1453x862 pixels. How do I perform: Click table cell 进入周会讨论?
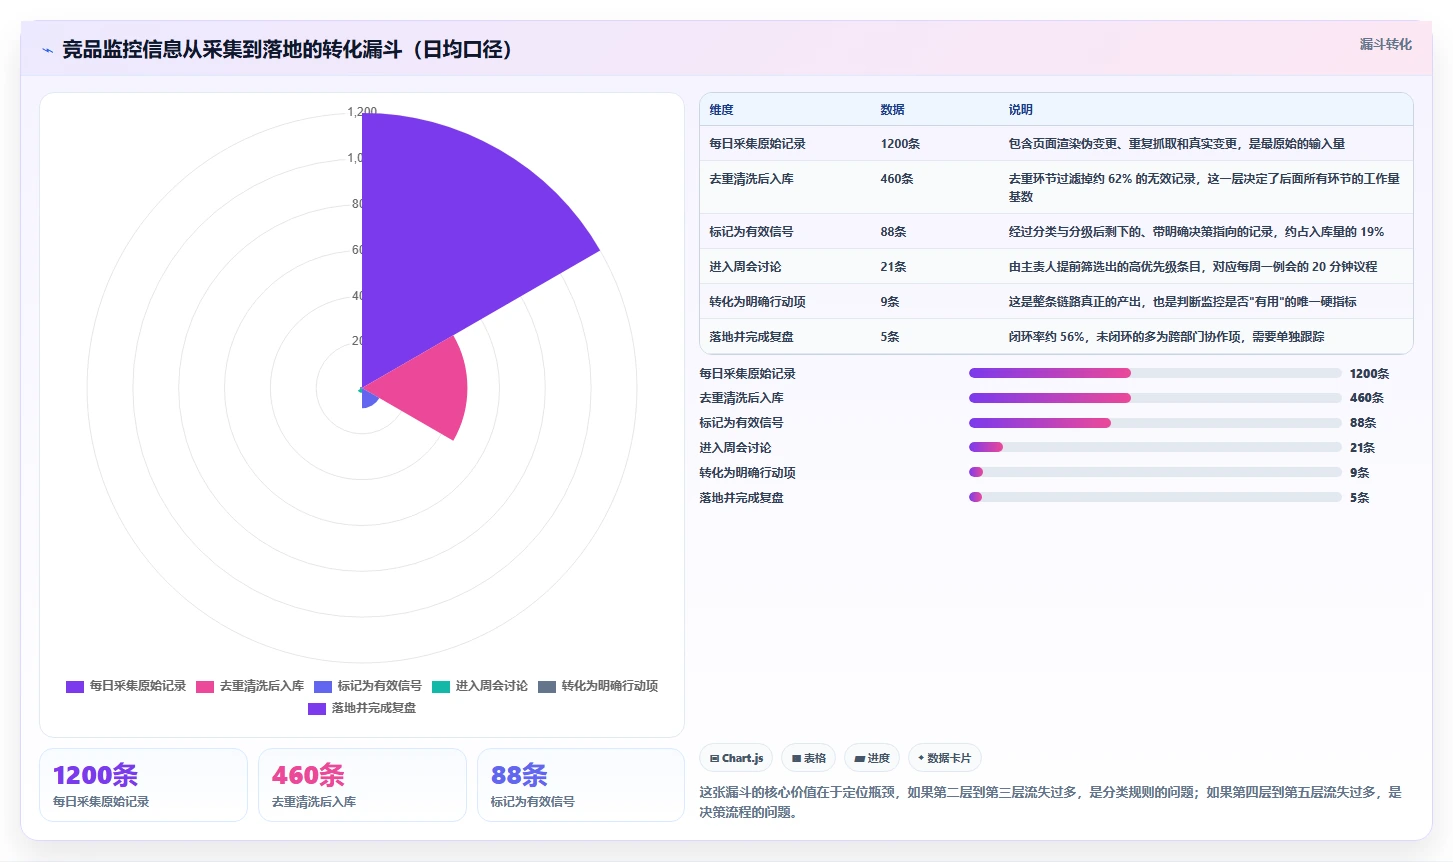[x=745, y=267]
